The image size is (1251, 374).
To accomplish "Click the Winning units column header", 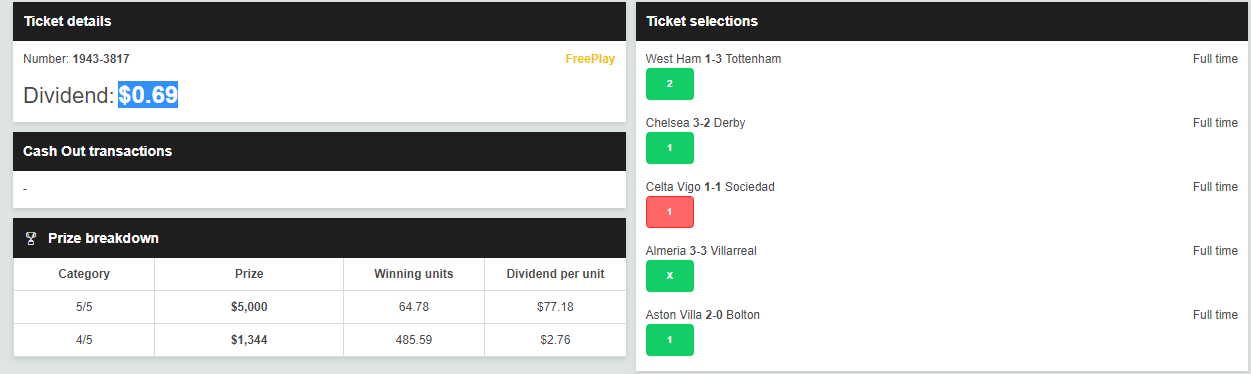I will (414, 274).
